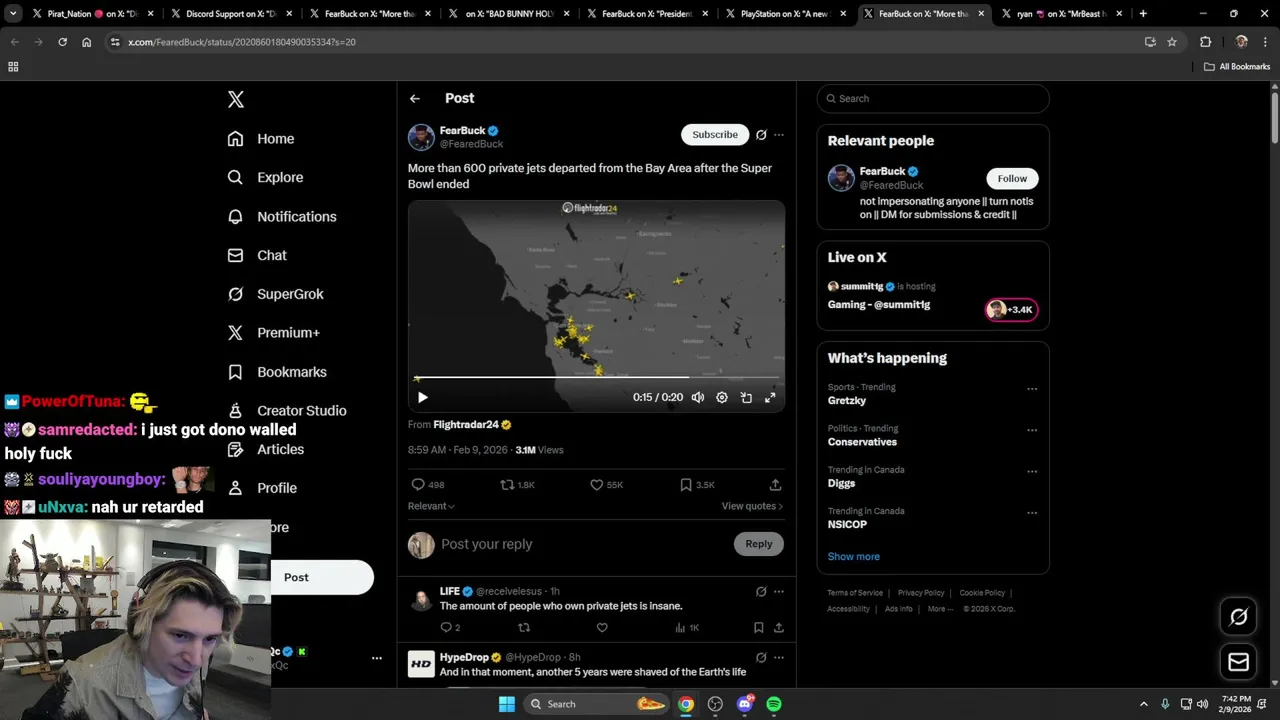Image resolution: width=1280 pixels, height=720 pixels.
Task: Bookmark this page with star icon
Action: point(1172,42)
